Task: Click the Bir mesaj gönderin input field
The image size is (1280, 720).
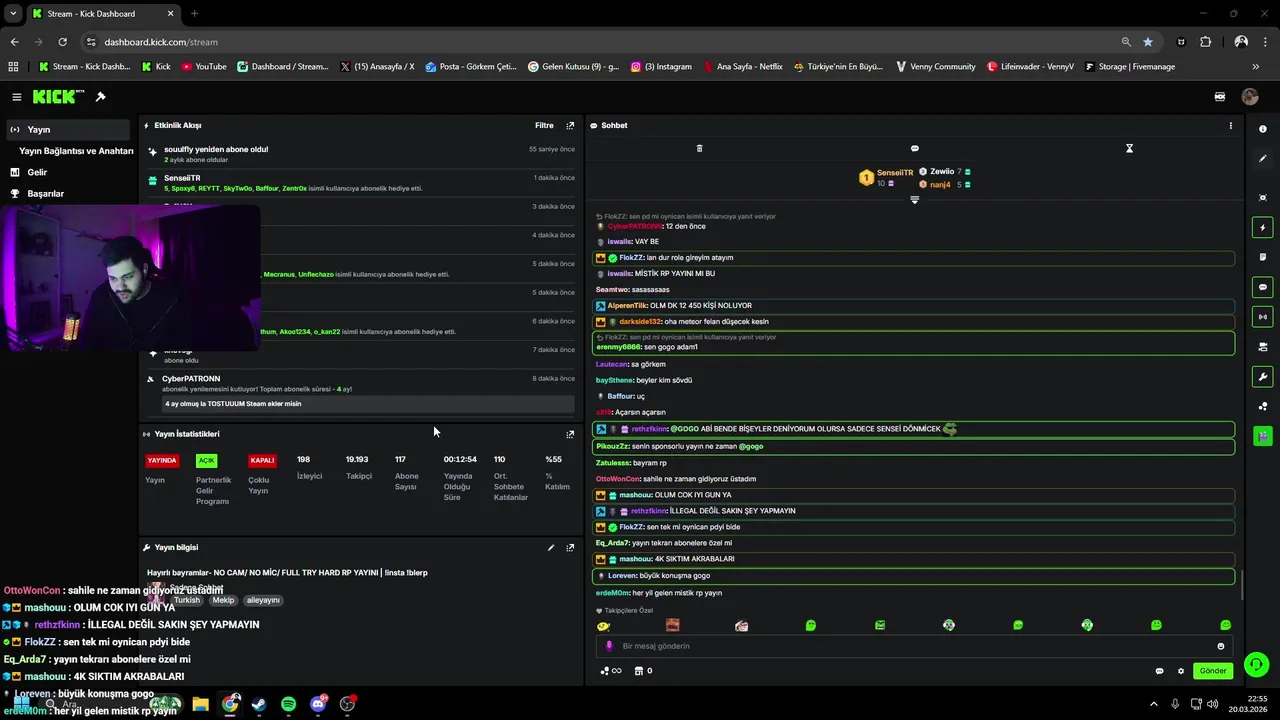Action: (915, 646)
